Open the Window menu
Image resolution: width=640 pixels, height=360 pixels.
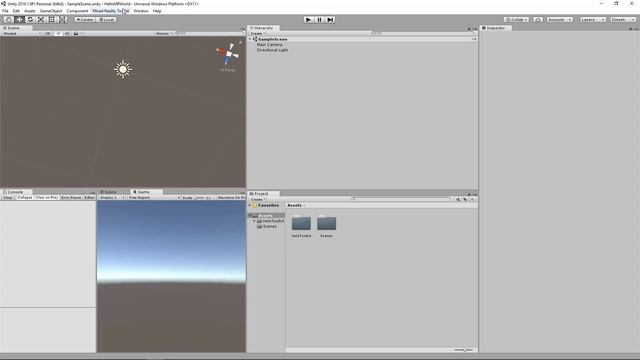click(x=141, y=11)
